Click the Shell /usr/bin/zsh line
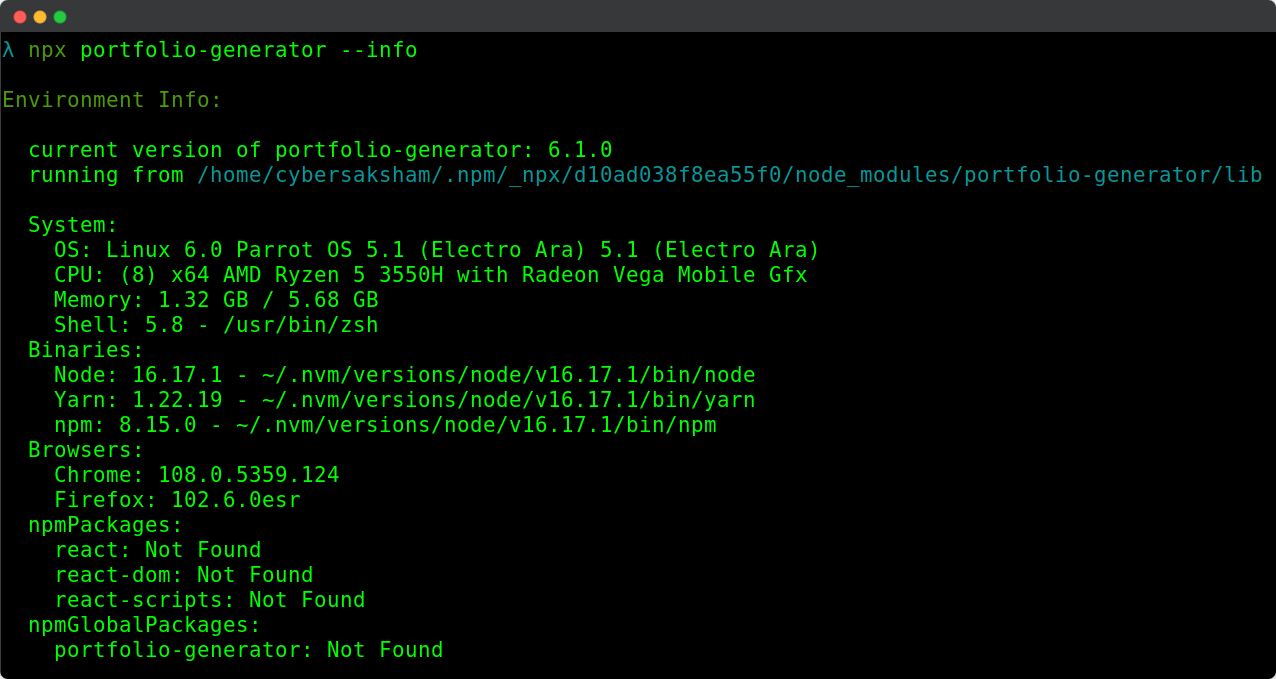Screen dimensions: 1276x679 (x=216, y=325)
